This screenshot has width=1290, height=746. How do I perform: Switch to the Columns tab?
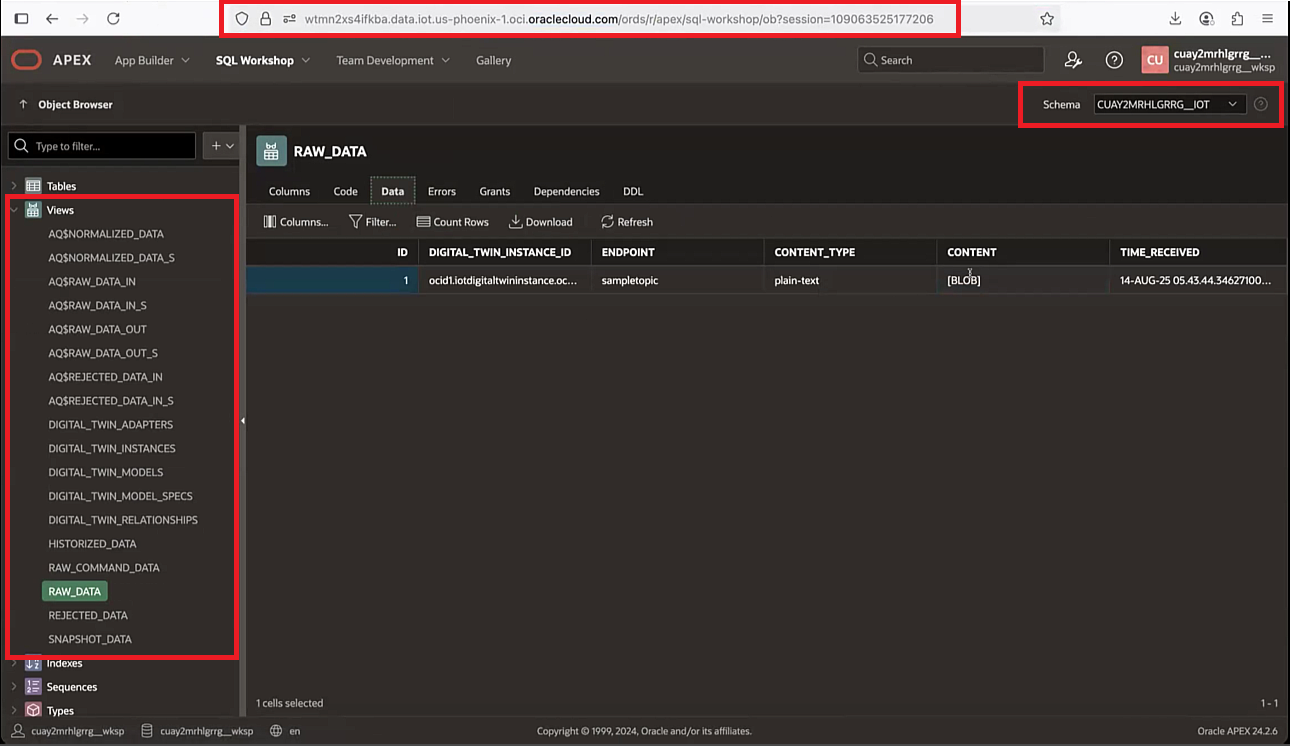tap(288, 191)
